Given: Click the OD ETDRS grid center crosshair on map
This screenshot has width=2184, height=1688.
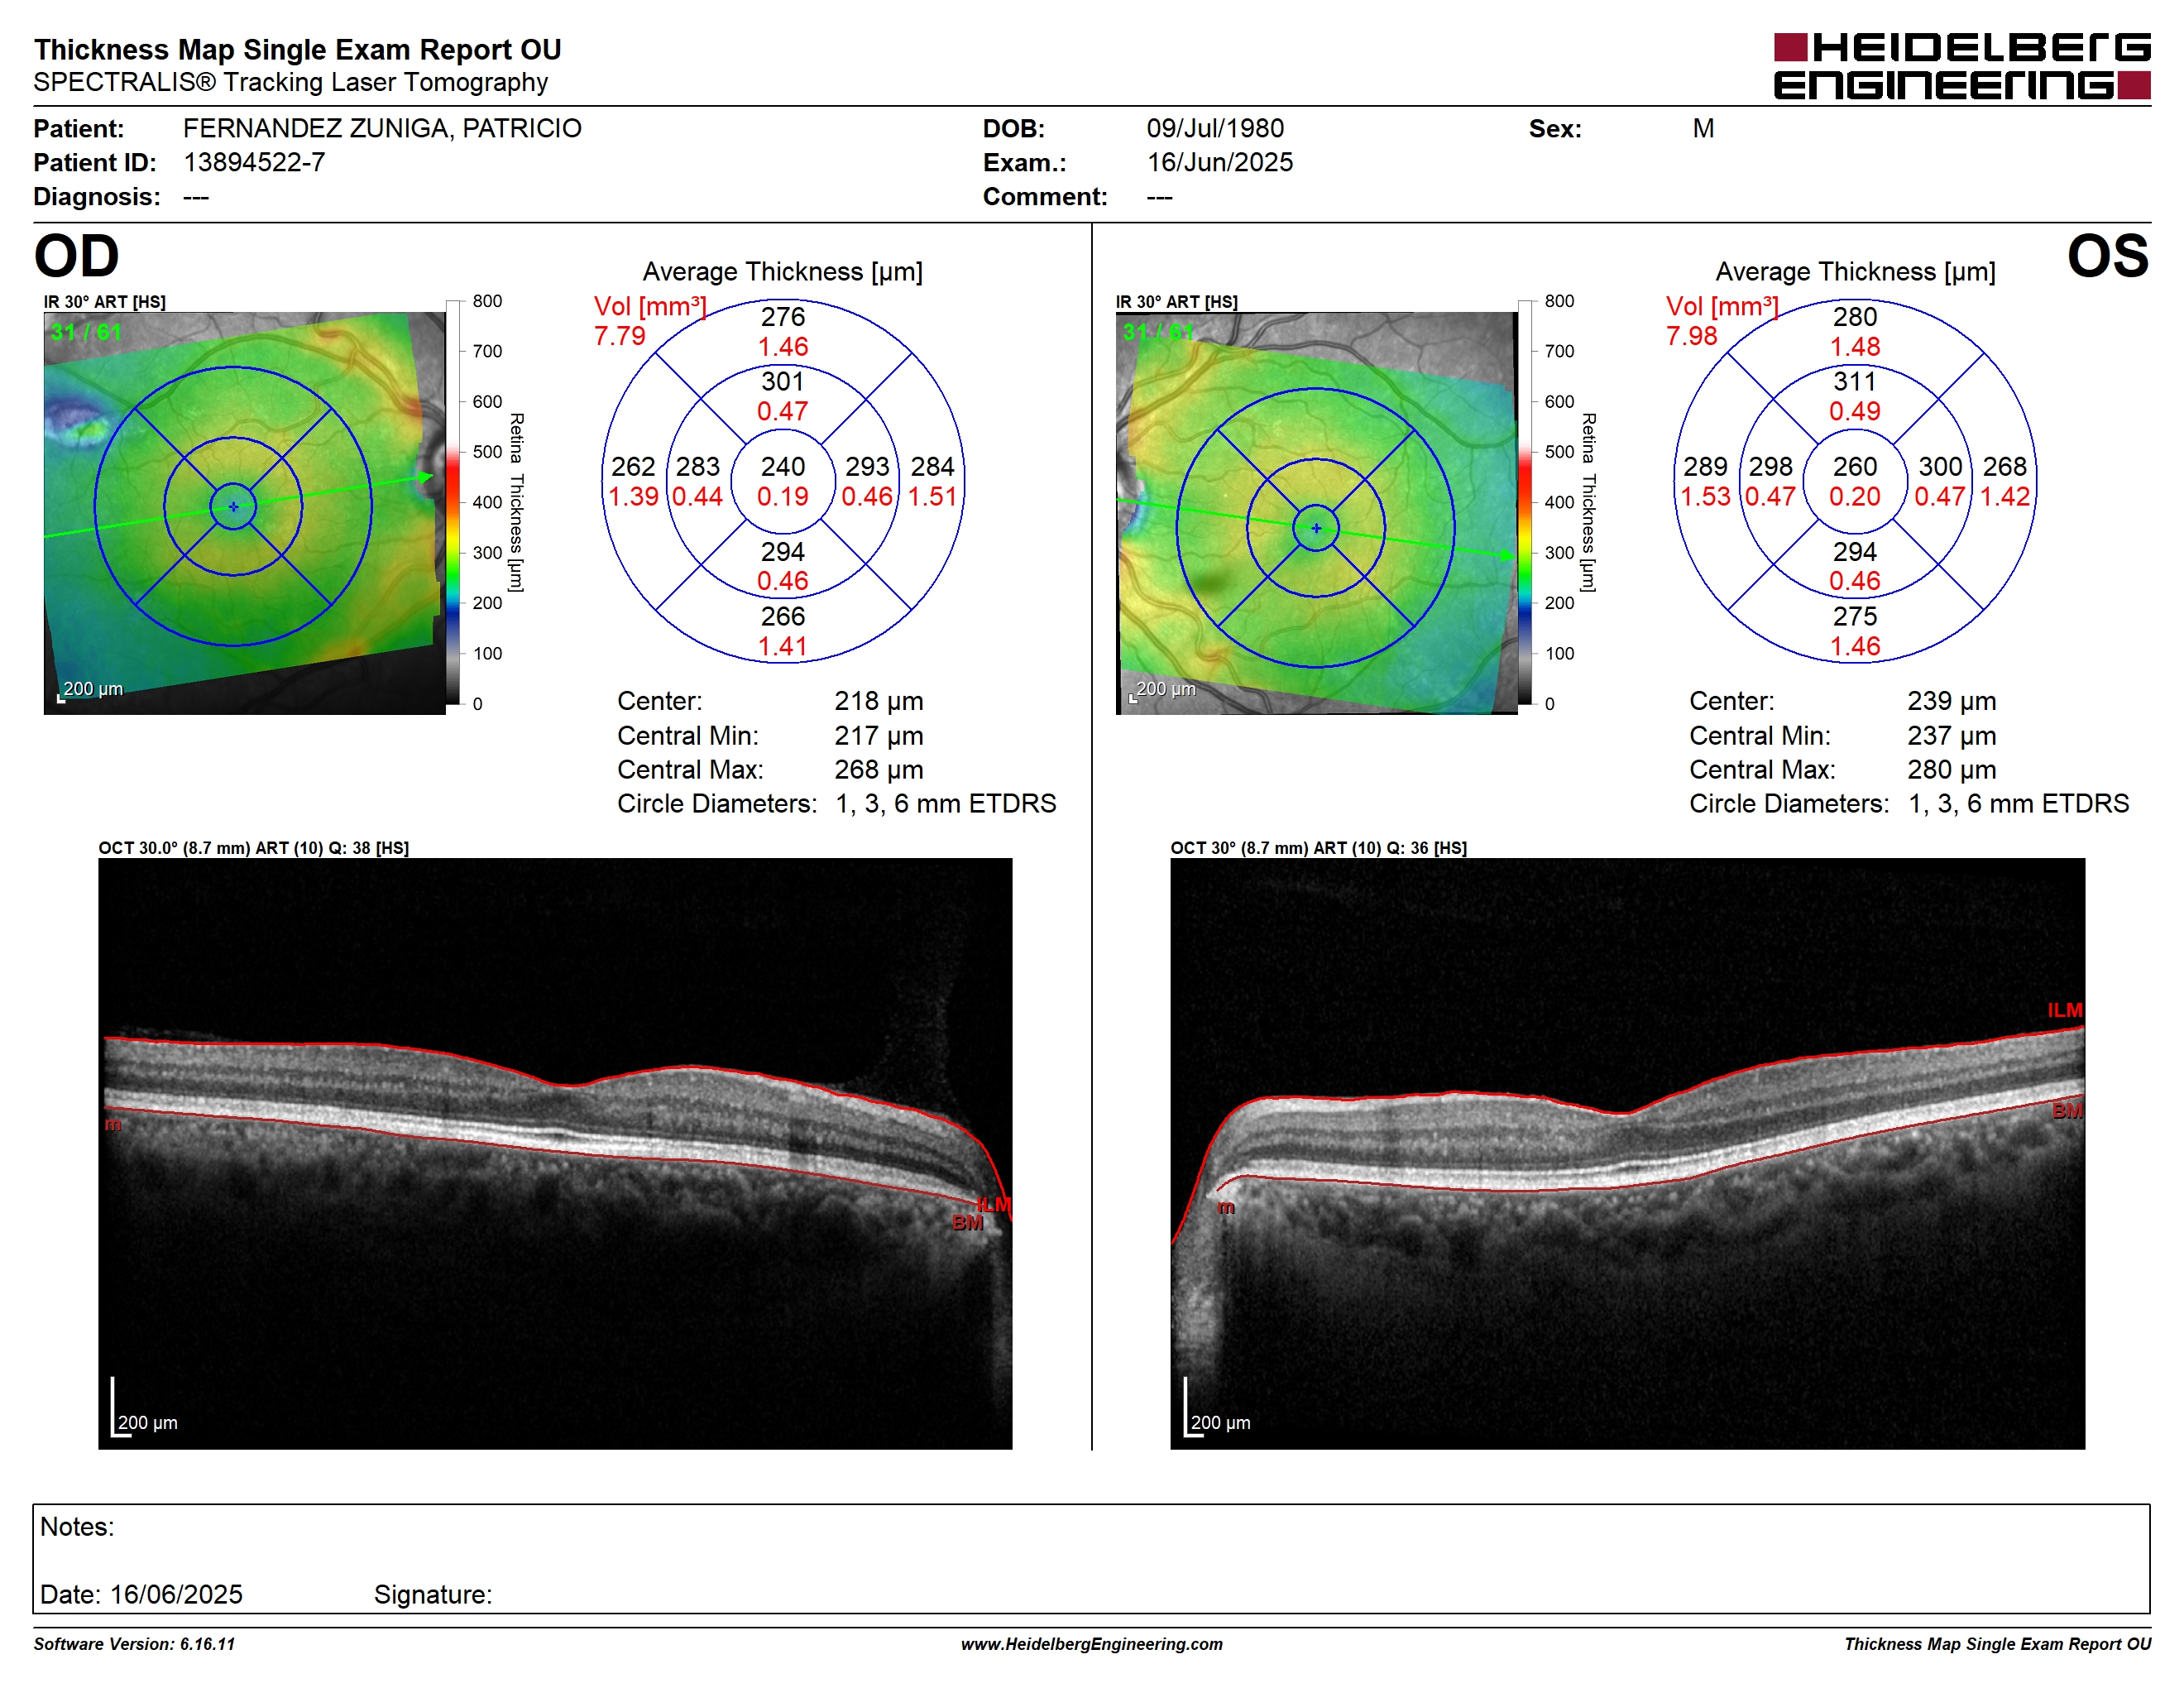Looking at the screenshot, I should [233, 507].
